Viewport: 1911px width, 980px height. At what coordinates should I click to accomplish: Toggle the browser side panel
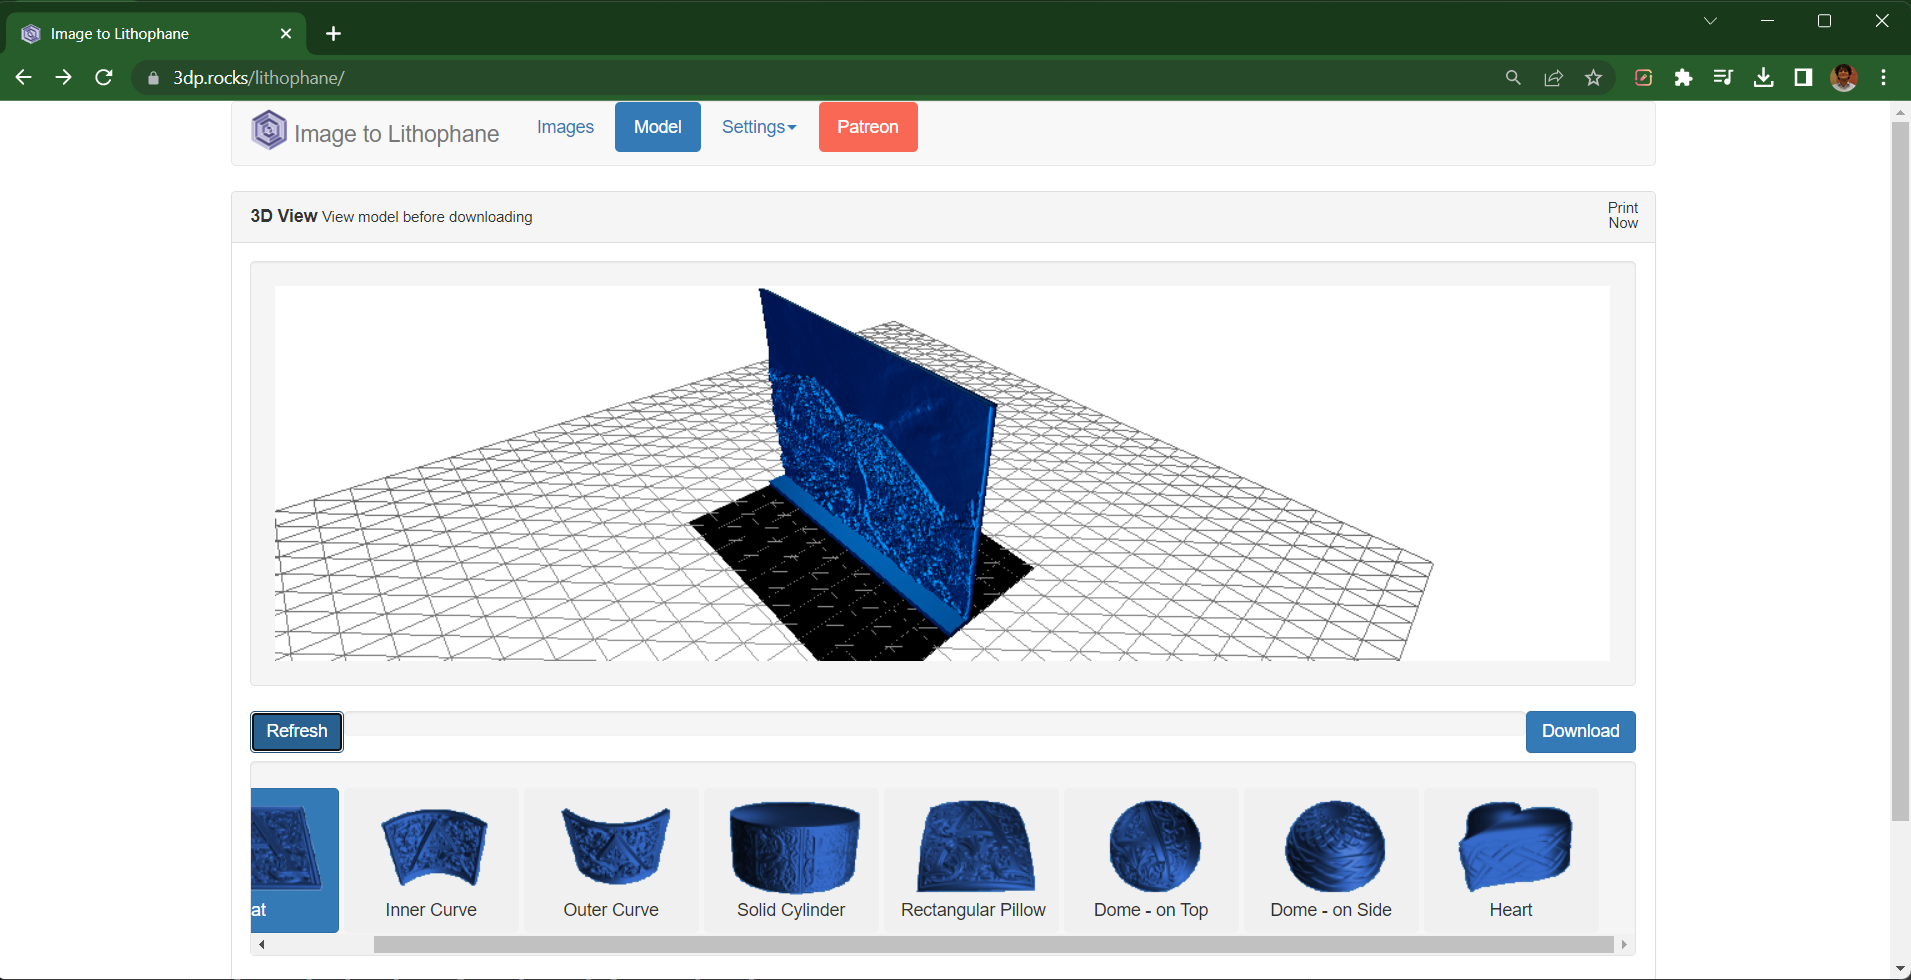pos(1803,77)
